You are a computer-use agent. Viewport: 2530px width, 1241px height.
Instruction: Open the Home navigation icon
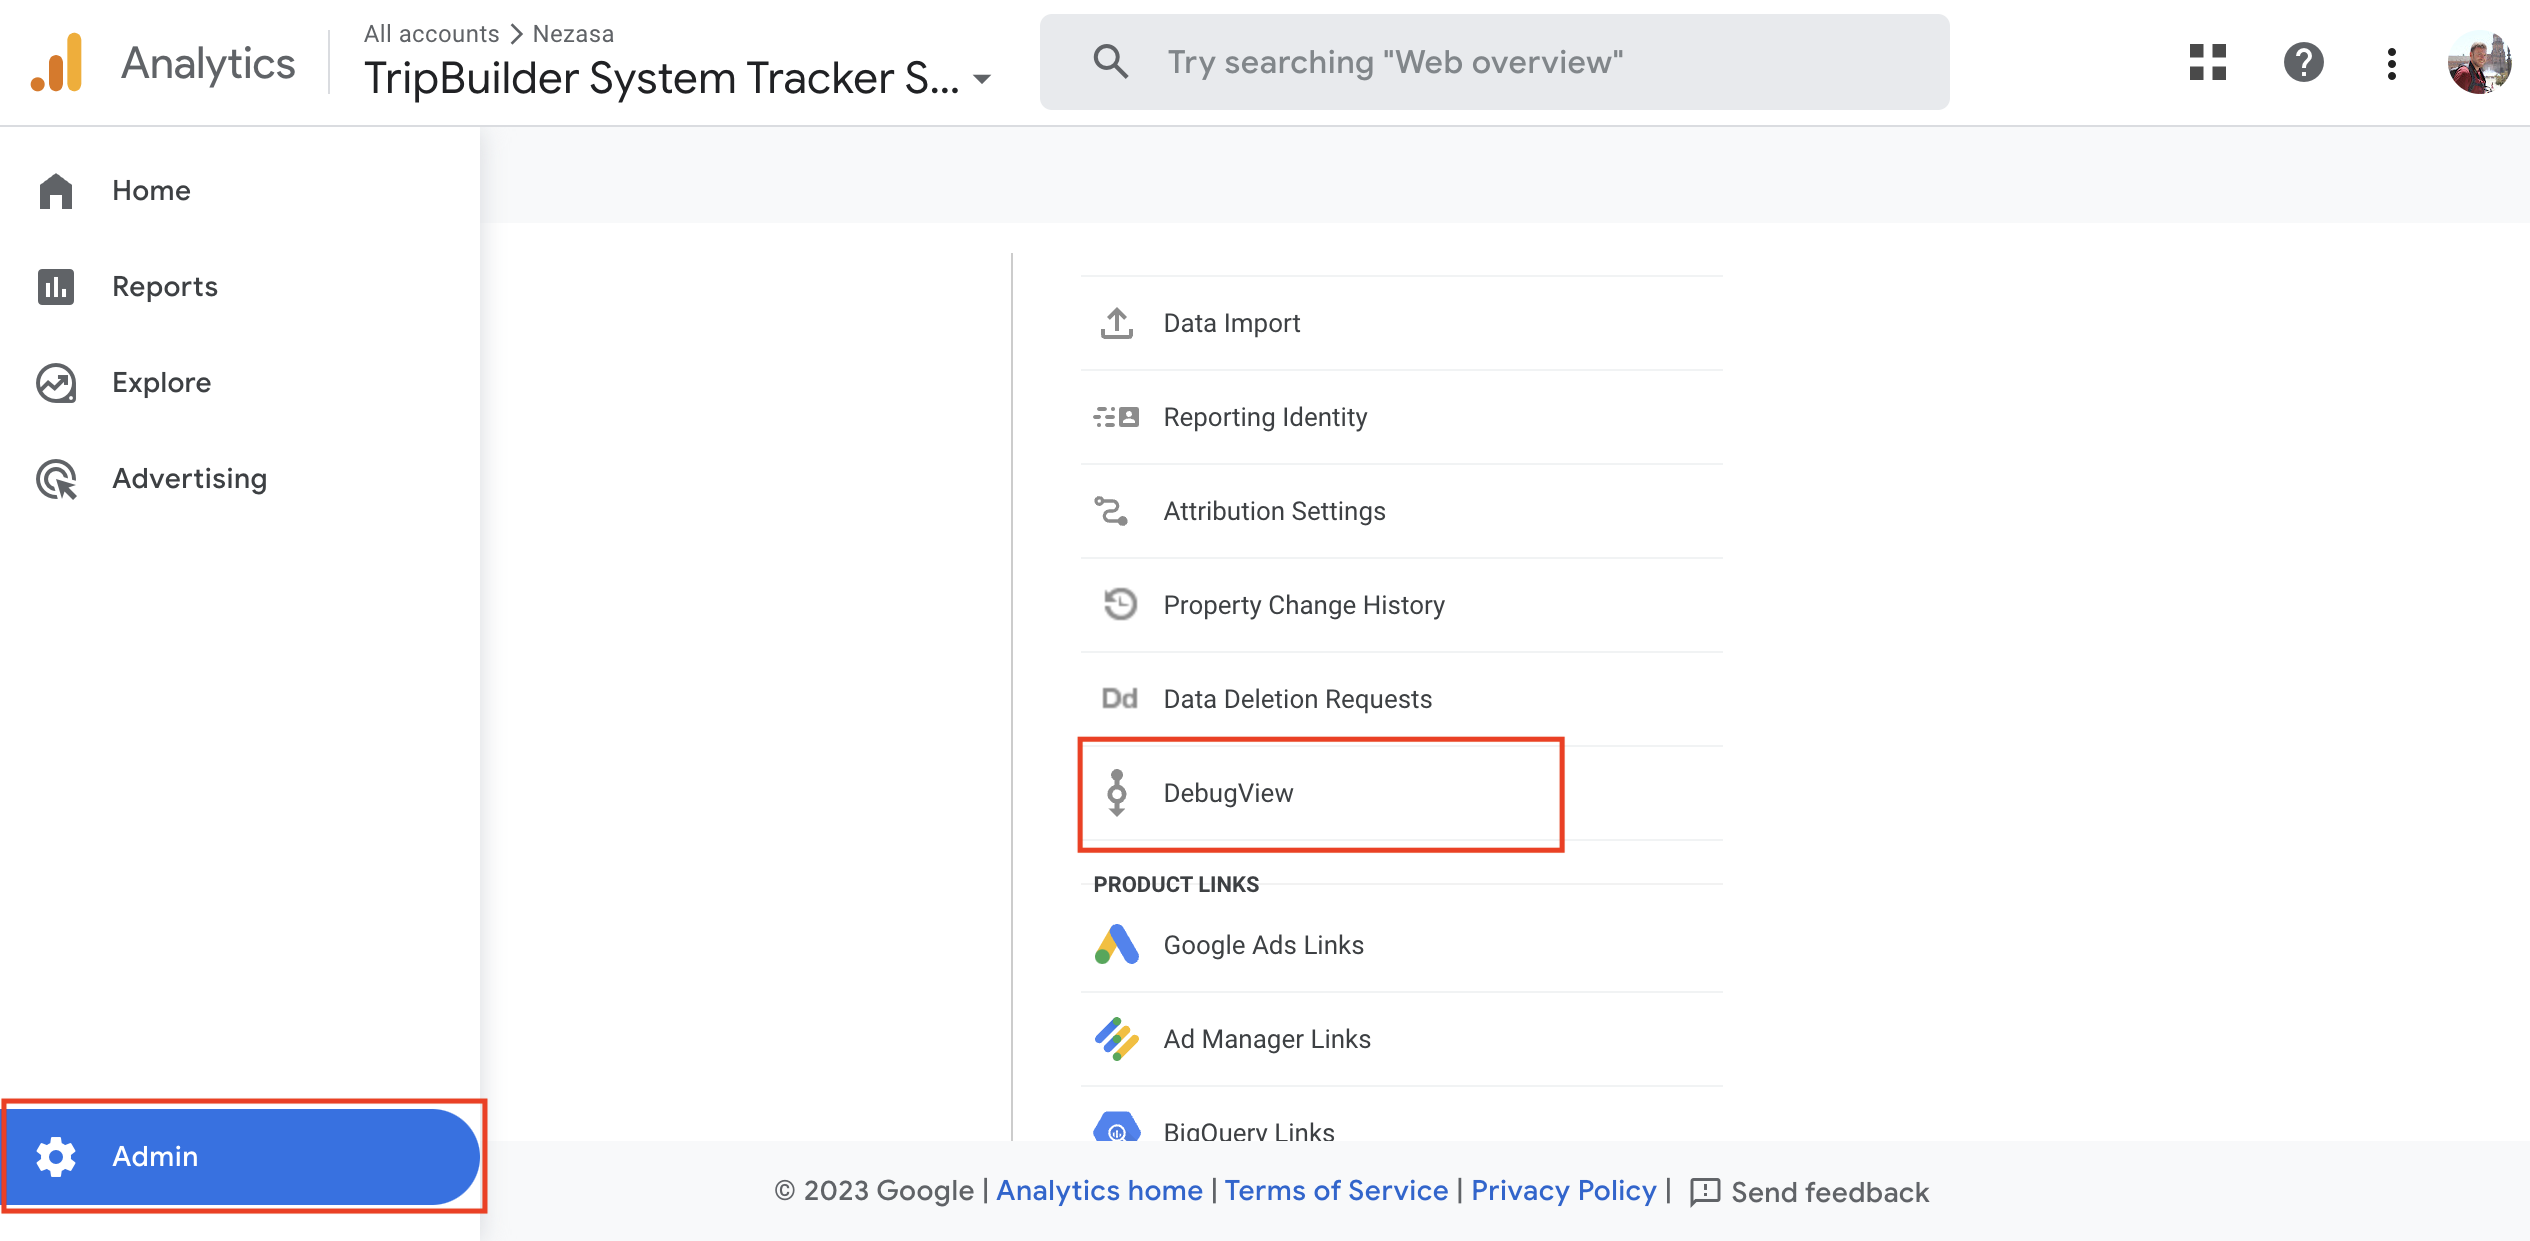pyautogui.click(x=56, y=191)
